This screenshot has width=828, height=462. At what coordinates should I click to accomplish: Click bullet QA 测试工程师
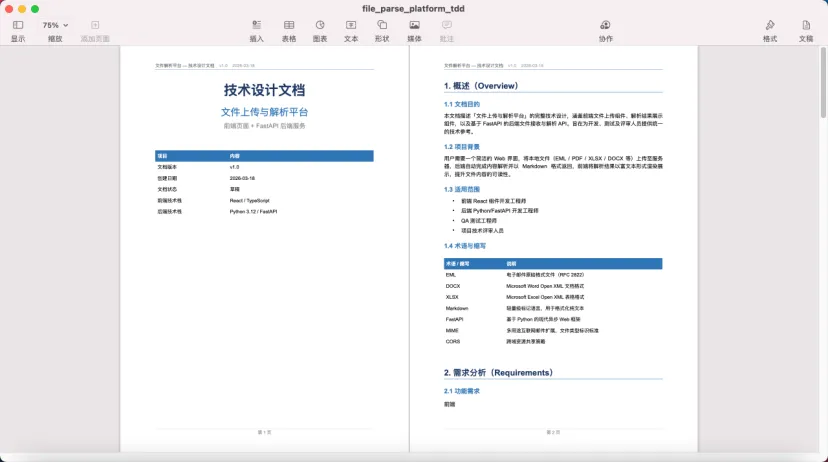point(479,221)
